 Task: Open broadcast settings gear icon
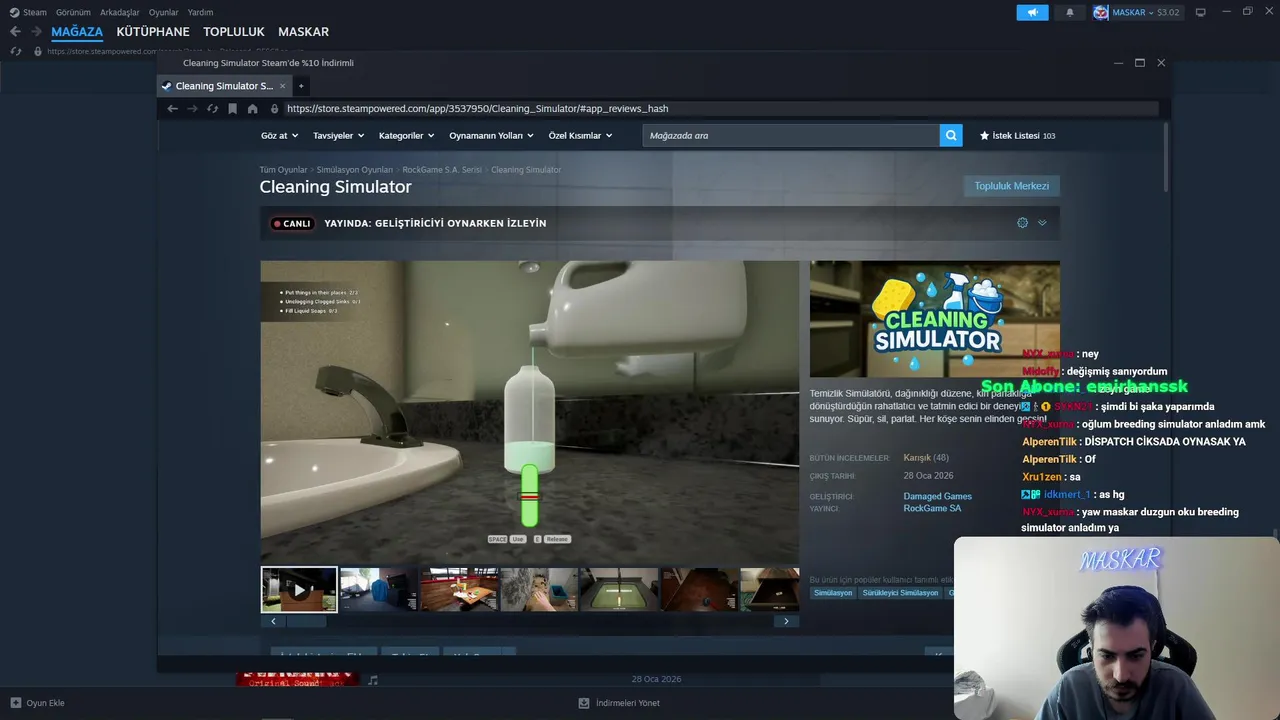1022,223
